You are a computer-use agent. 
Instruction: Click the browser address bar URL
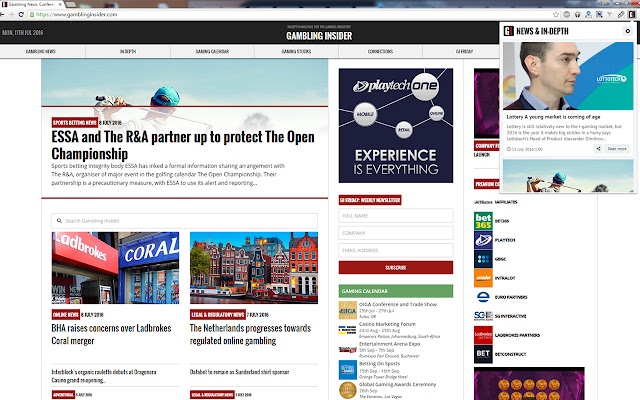click(x=77, y=14)
